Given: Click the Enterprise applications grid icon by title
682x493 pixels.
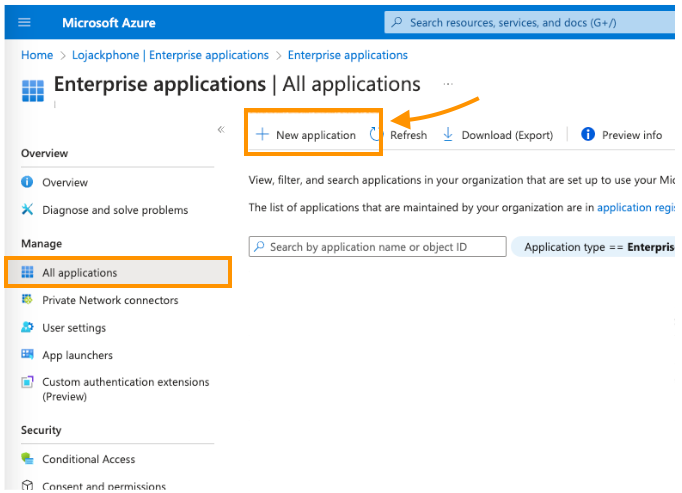Looking at the screenshot, I should (x=33, y=91).
